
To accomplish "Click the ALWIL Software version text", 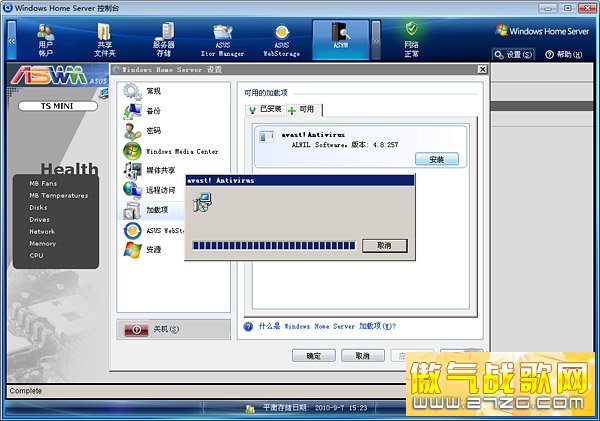I will (345, 145).
